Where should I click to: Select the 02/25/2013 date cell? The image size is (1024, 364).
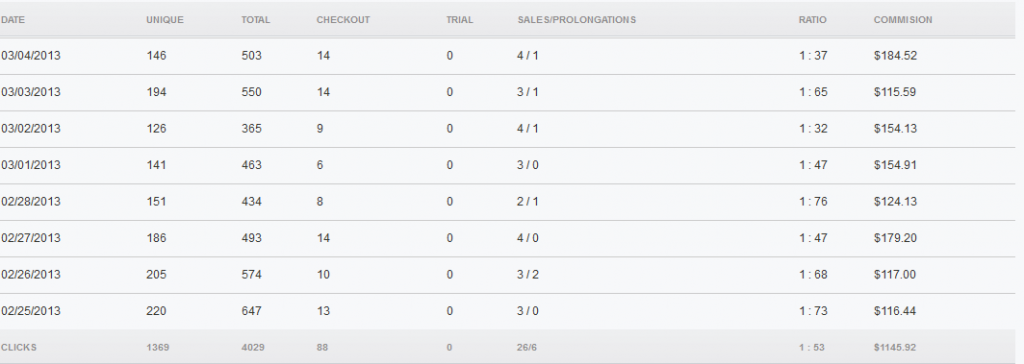click(31, 312)
